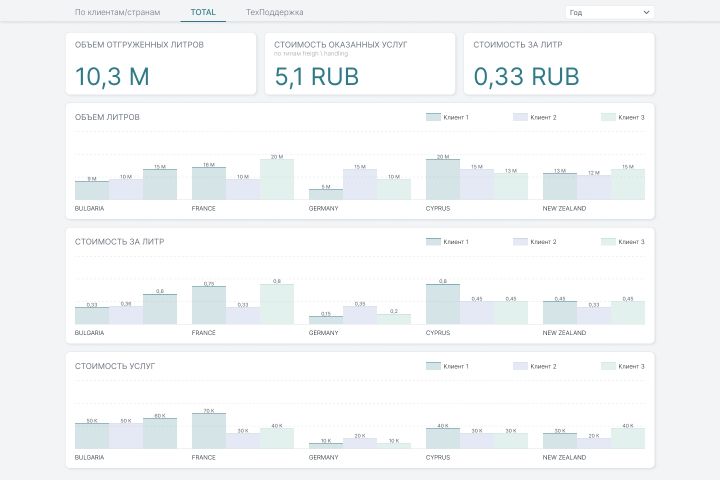This screenshot has height=480, width=720.
Task: Click the Стоимость за литр 0,33 RUB card
Action: tap(559, 64)
